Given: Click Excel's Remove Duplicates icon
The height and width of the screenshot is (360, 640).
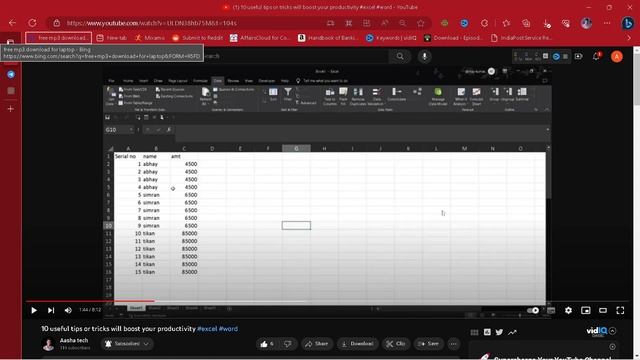Looking at the screenshot, I should (x=358, y=97).
